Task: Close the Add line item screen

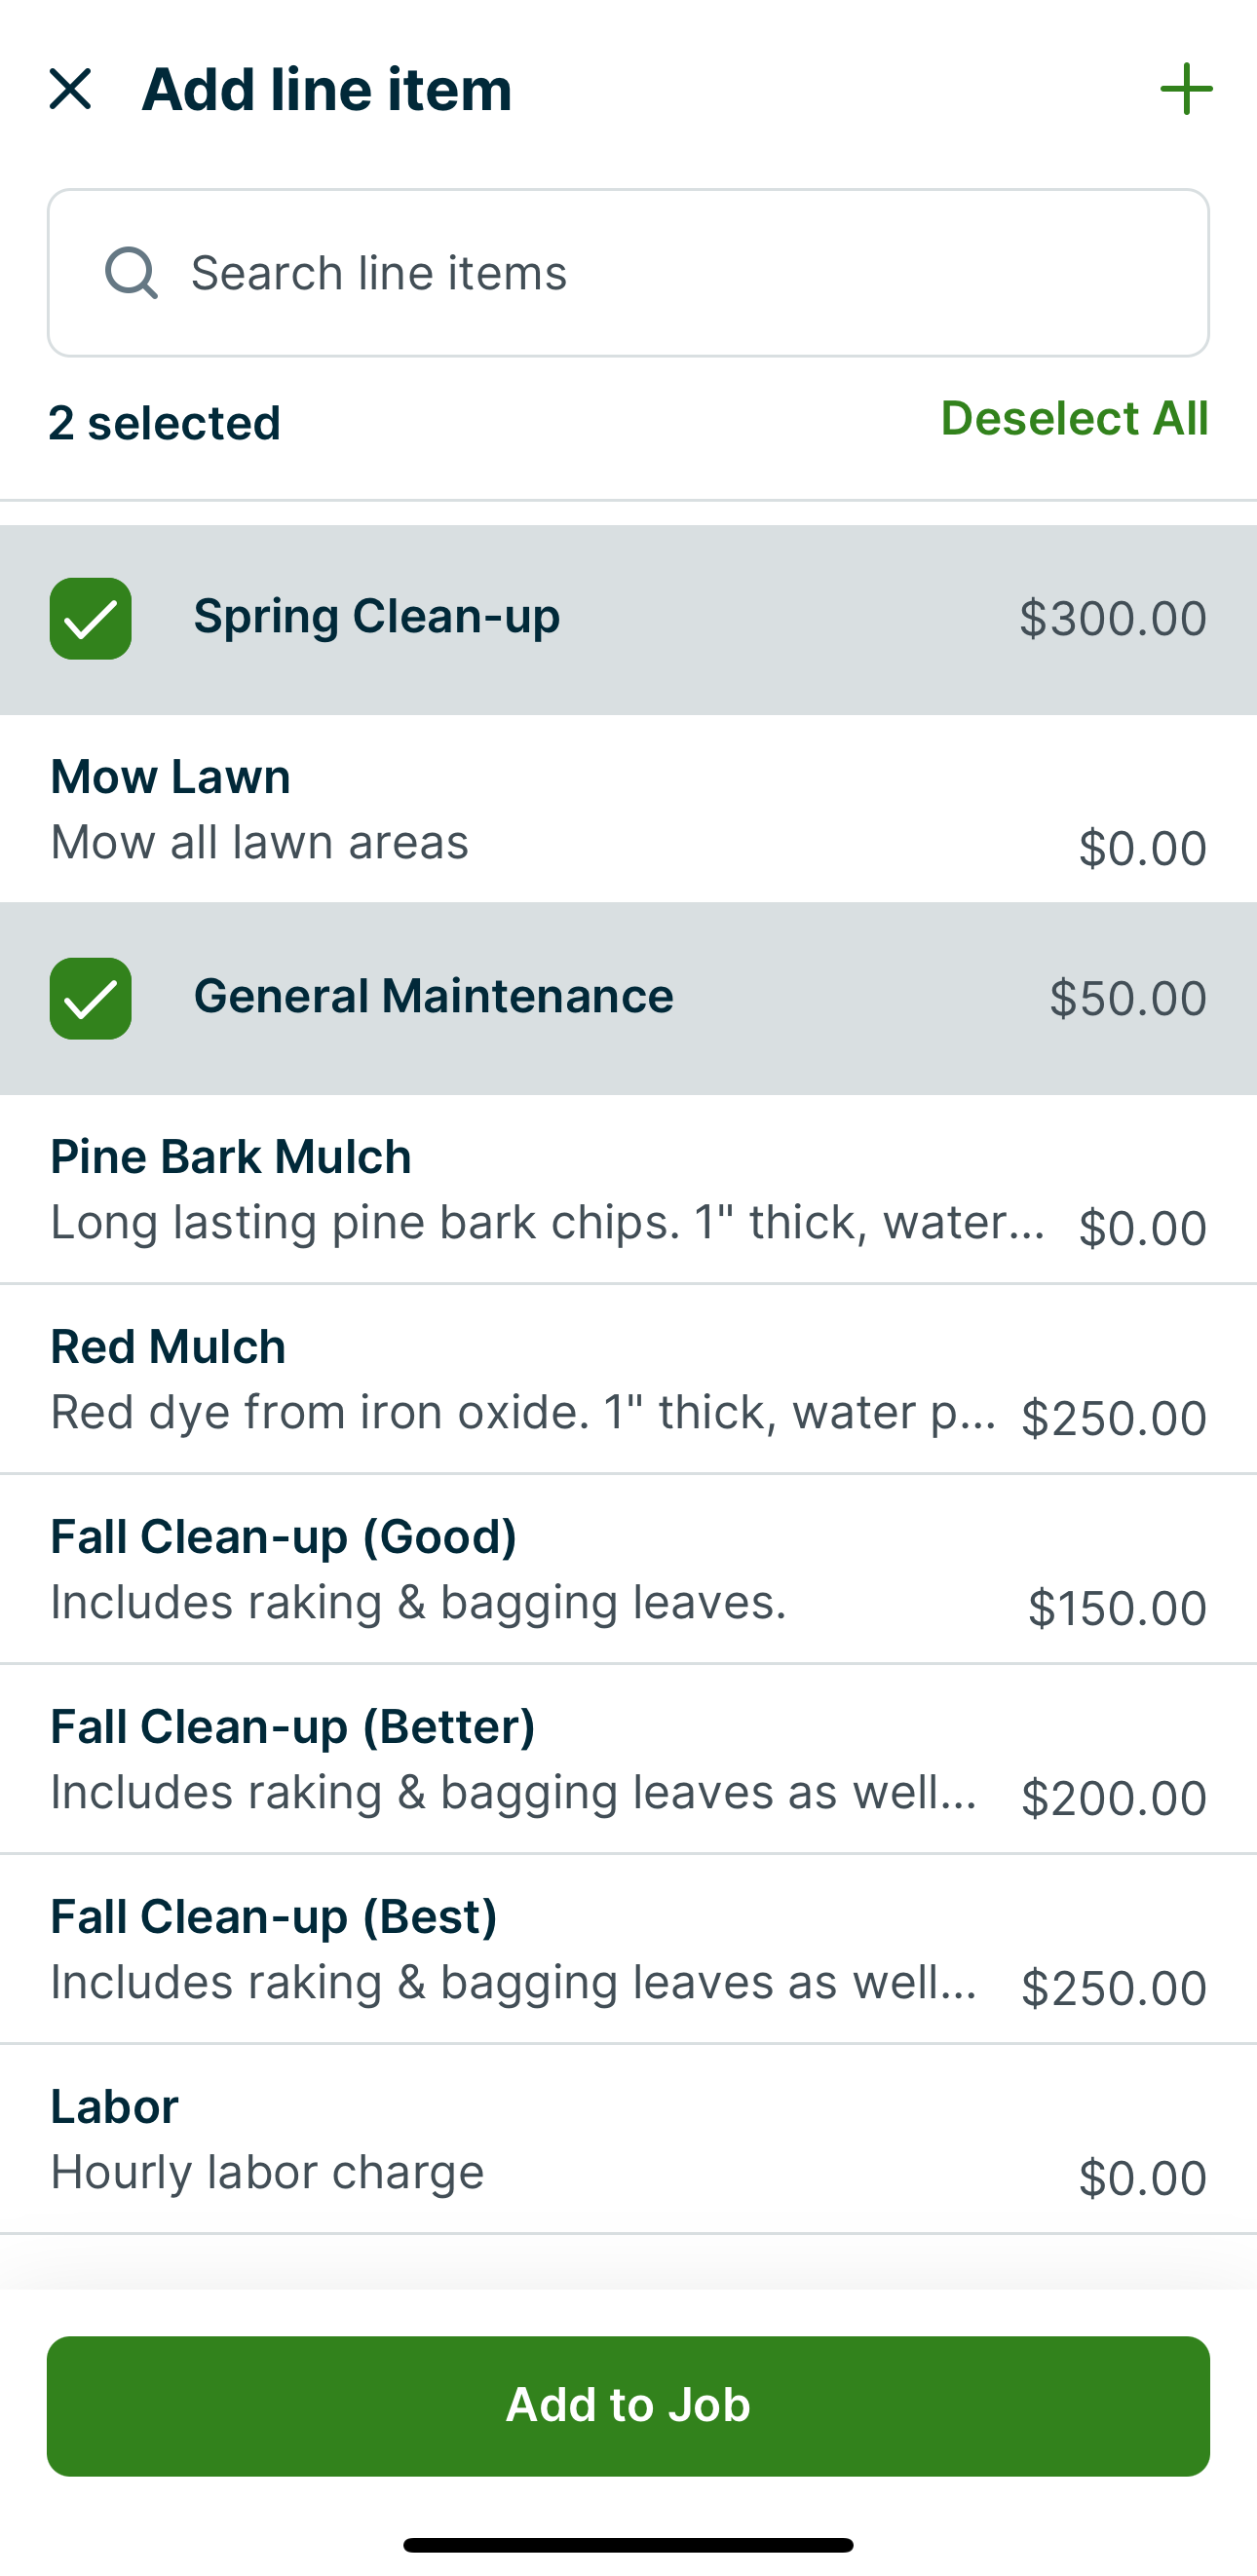Action: [x=70, y=89]
